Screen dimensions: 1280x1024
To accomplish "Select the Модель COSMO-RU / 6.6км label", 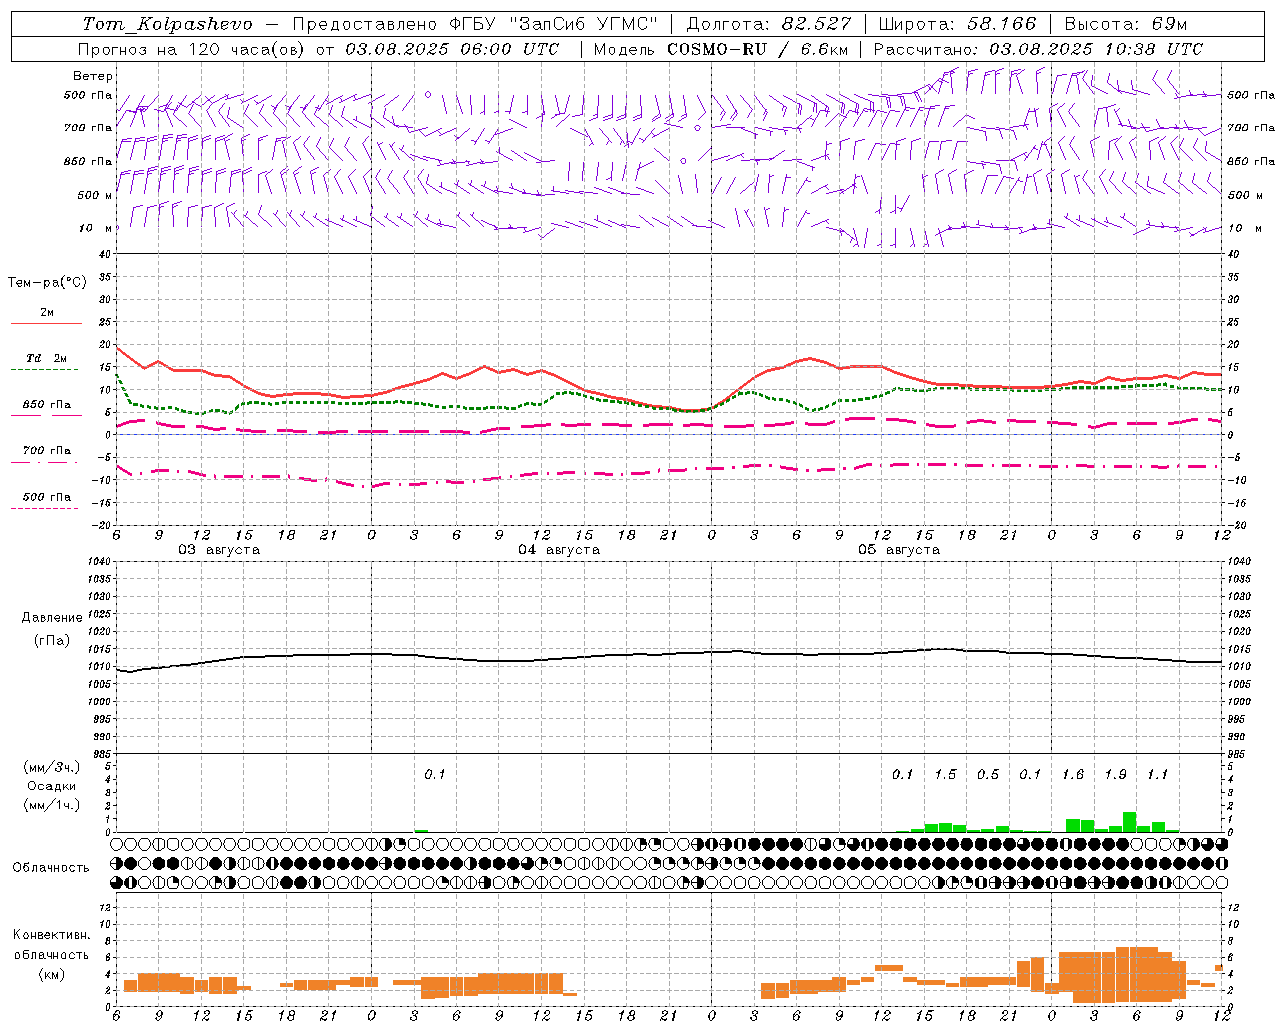I will click(x=720, y=49).
